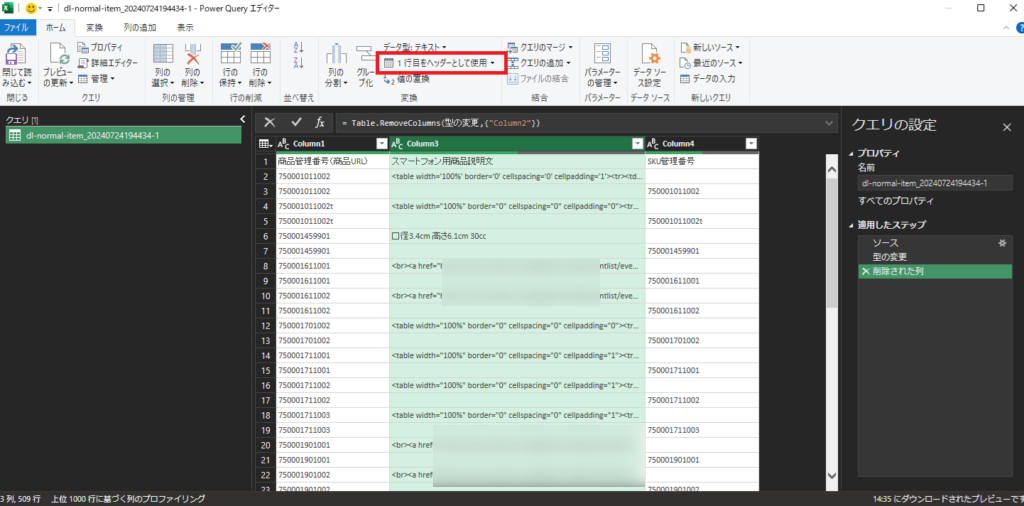Viewport: 1024px width, 506px height.
Task: Click Column1 data type ABC icon
Action: point(283,144)
